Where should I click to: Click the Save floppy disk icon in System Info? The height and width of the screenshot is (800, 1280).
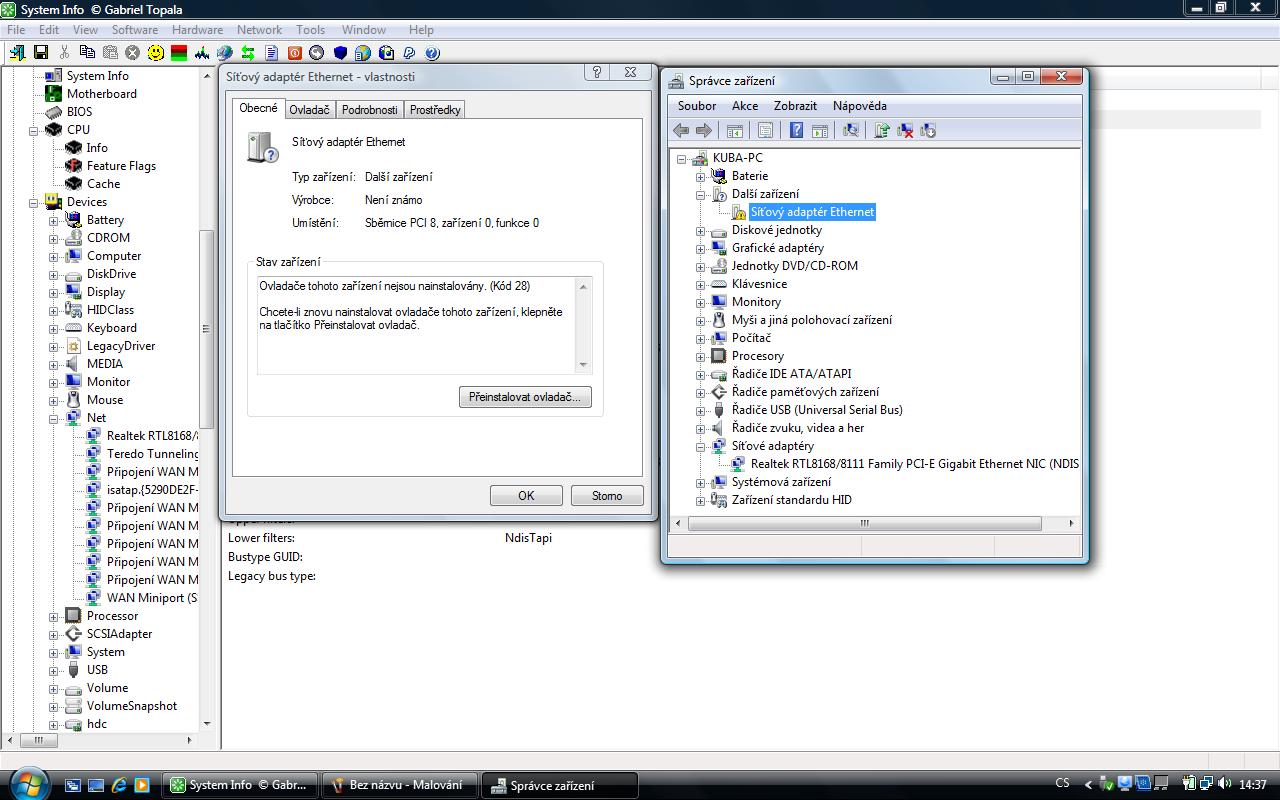[41, 53]
